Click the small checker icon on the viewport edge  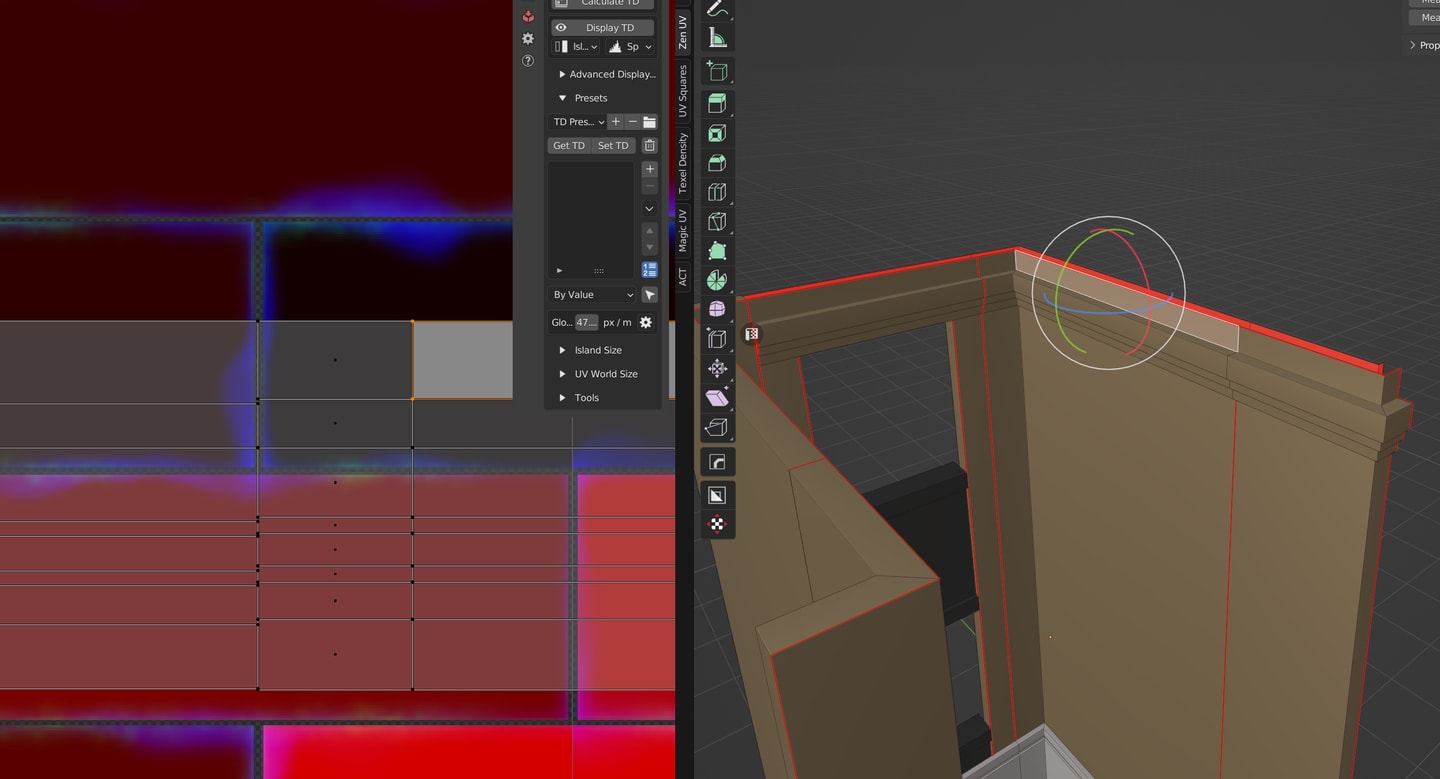coord(752,334)
